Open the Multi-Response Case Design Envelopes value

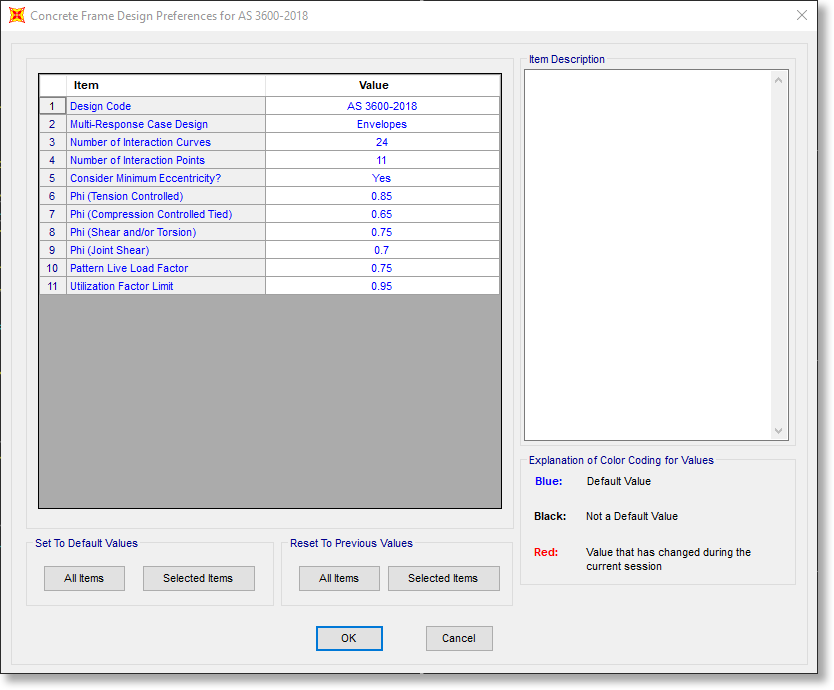coord(382,124)
